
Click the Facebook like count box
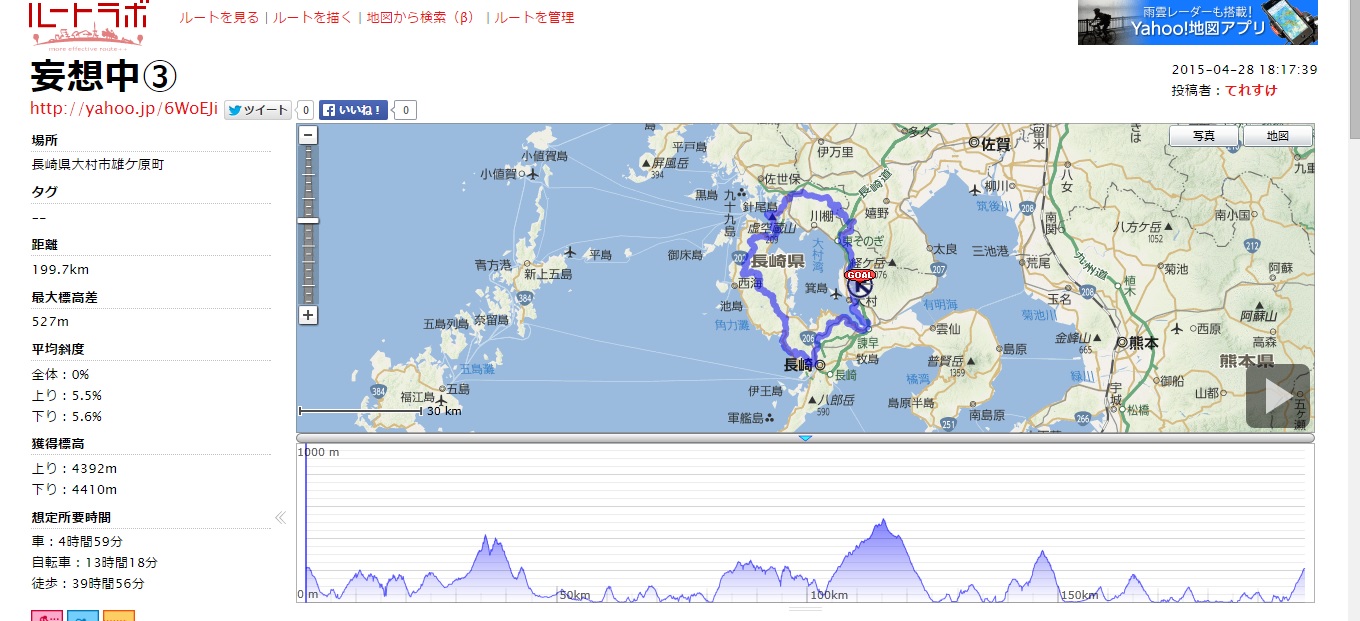coord(407,110)
